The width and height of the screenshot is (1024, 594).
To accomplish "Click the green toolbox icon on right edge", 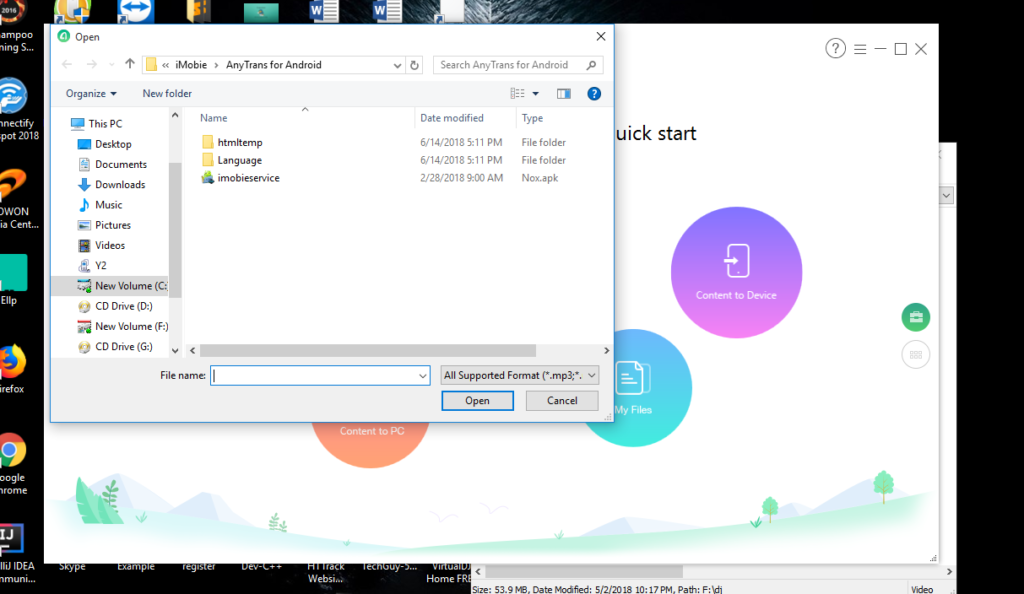I will [x=915, y=316].
